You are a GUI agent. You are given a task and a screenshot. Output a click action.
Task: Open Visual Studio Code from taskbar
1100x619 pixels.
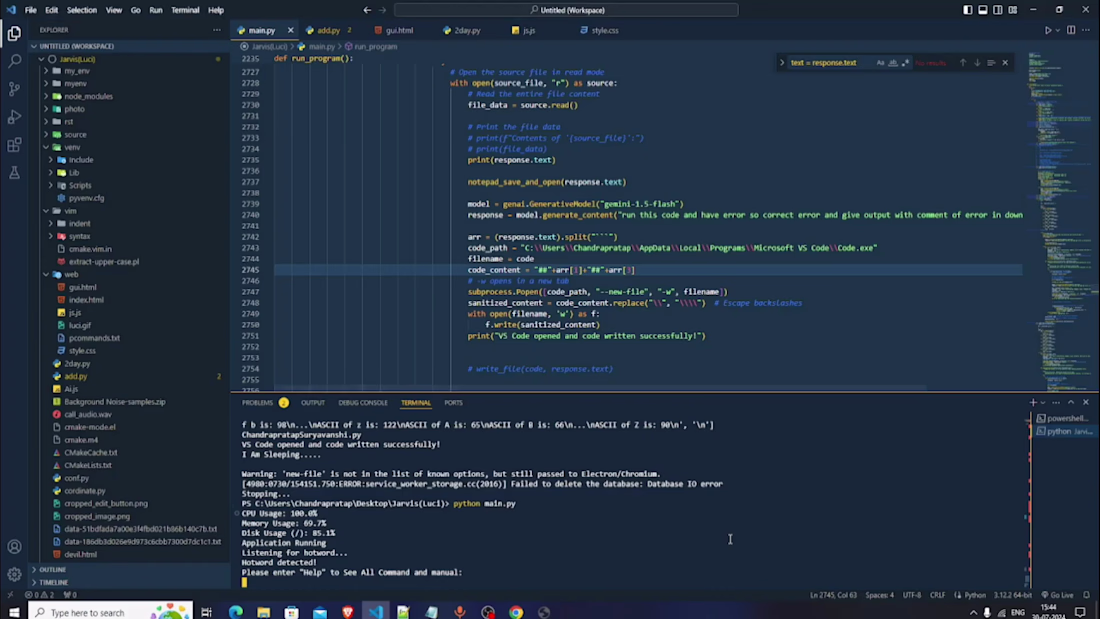[x=375, y=612]
